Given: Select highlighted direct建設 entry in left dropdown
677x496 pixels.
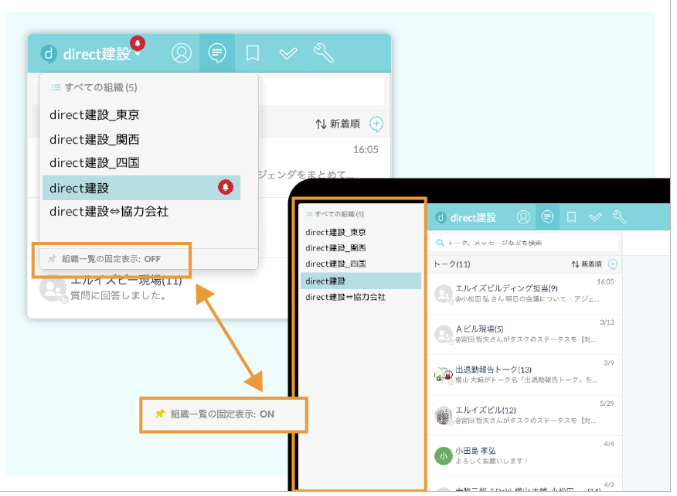Looking at the screenshot, I should pyautogui.click(x=141, y=188).
